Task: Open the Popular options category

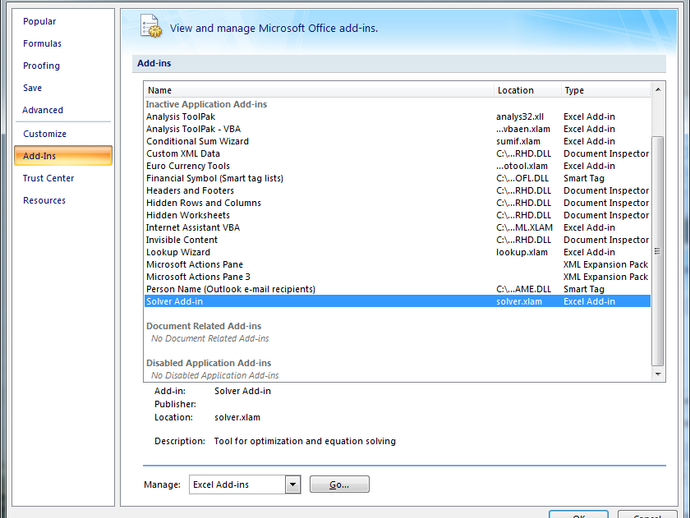Action: [x=40, y=21]
